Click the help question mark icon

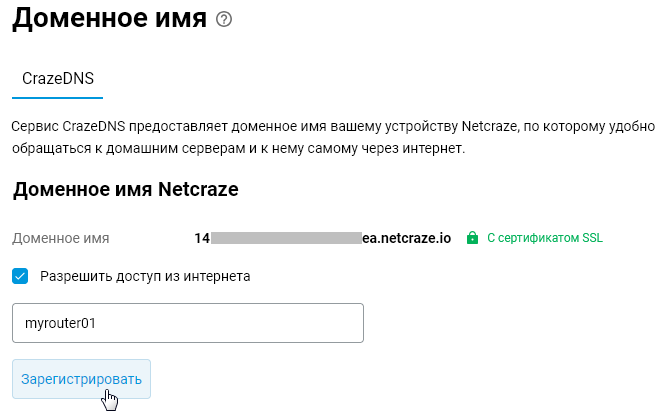(224, 19)
